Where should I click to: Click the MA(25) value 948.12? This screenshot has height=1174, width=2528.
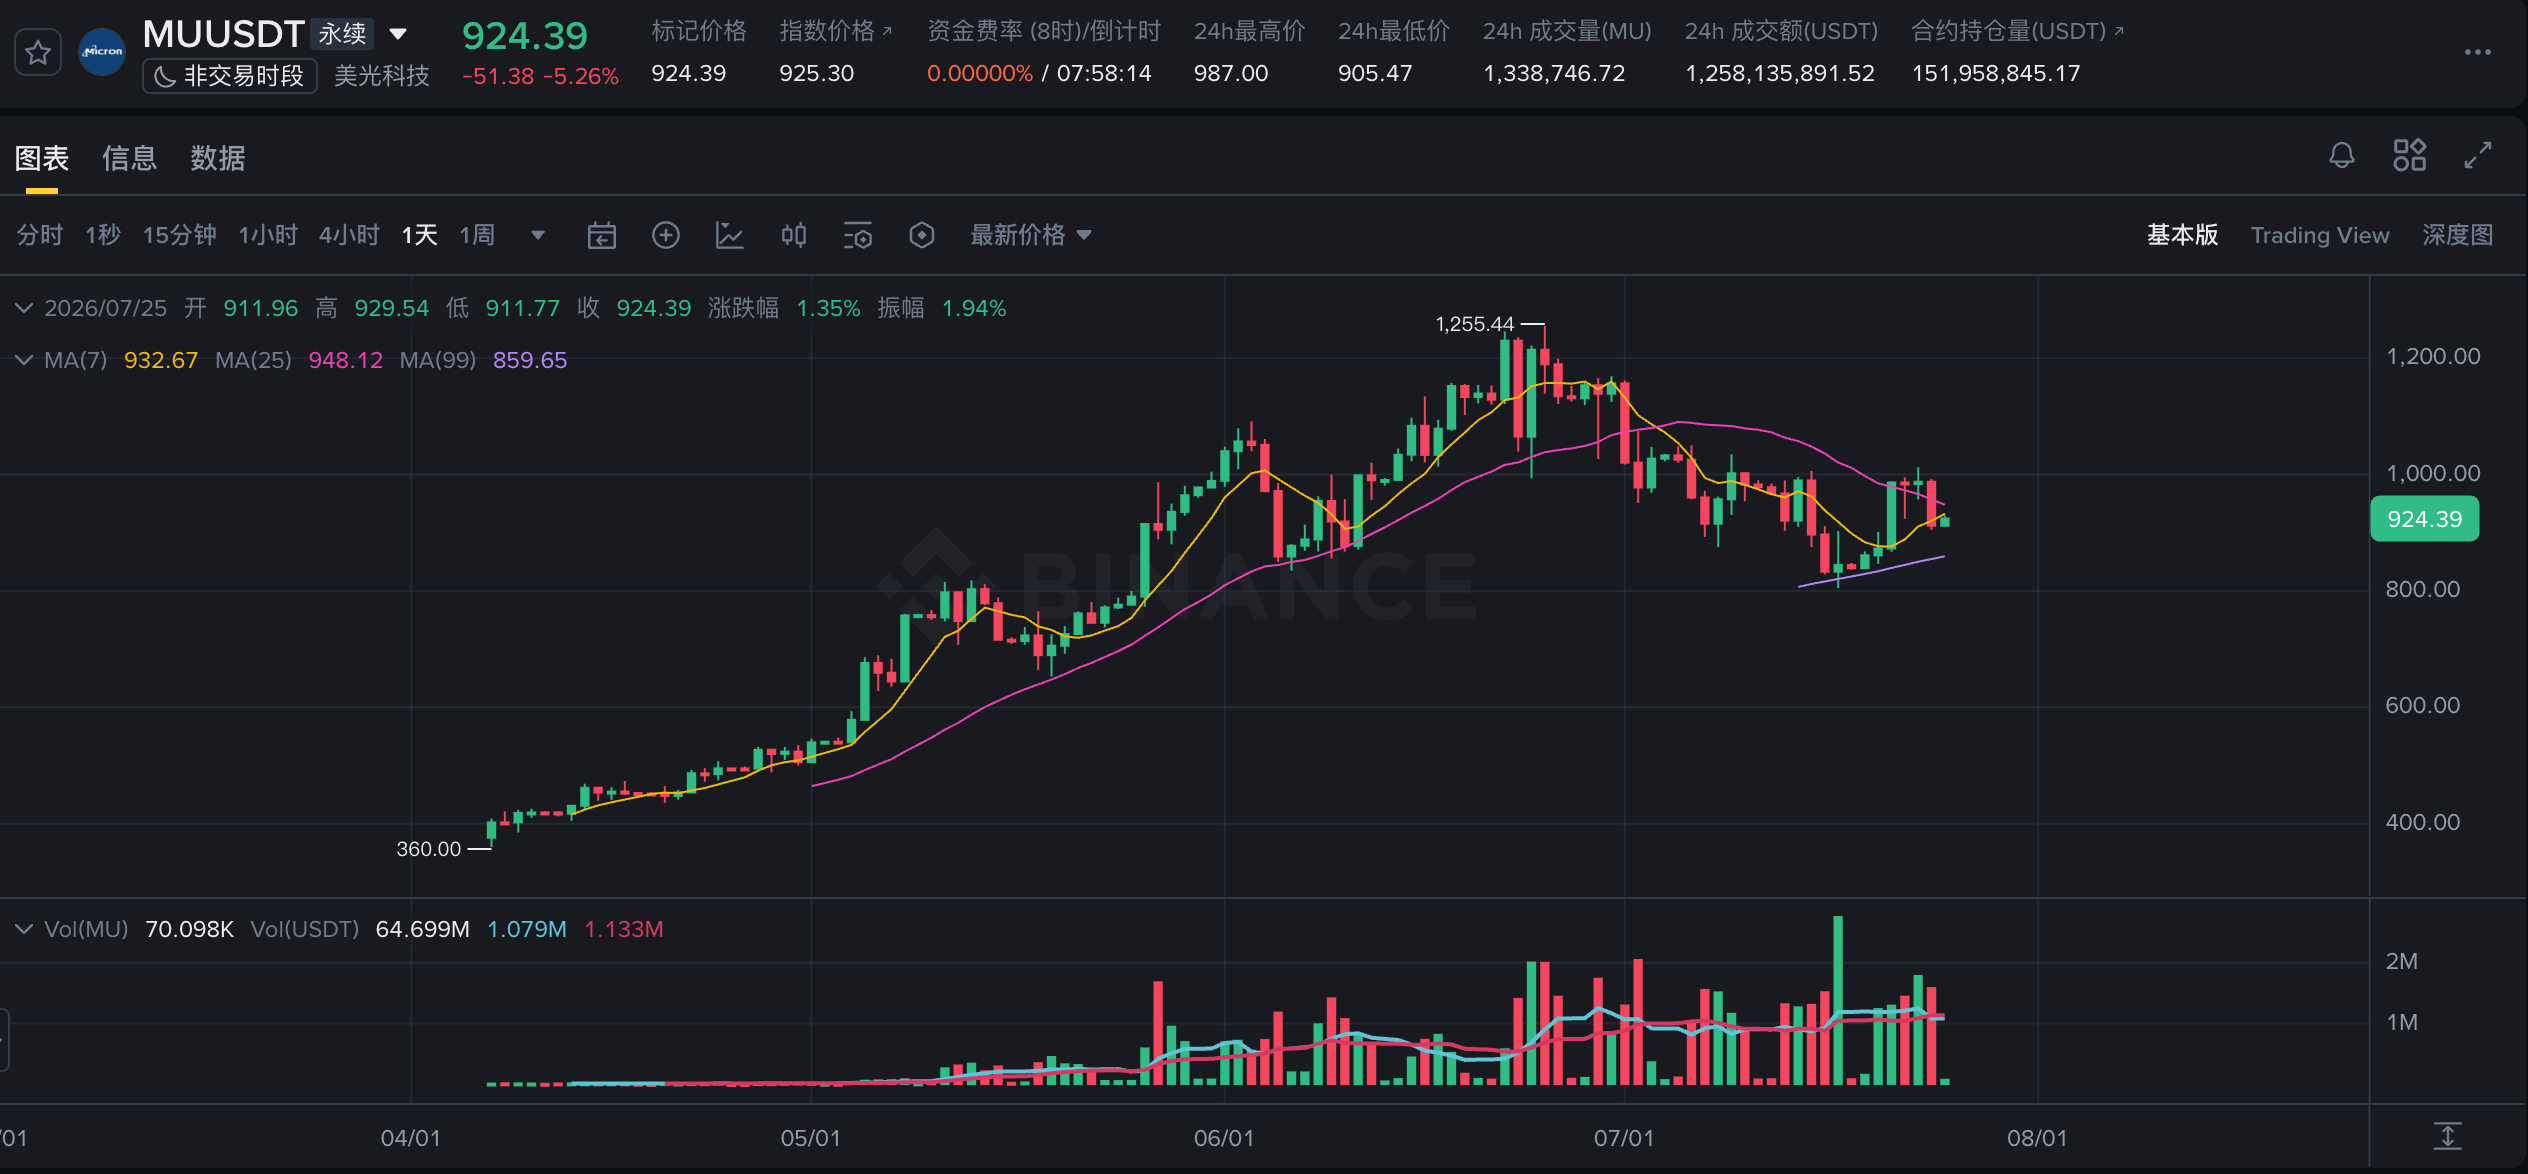coord(346,360)
